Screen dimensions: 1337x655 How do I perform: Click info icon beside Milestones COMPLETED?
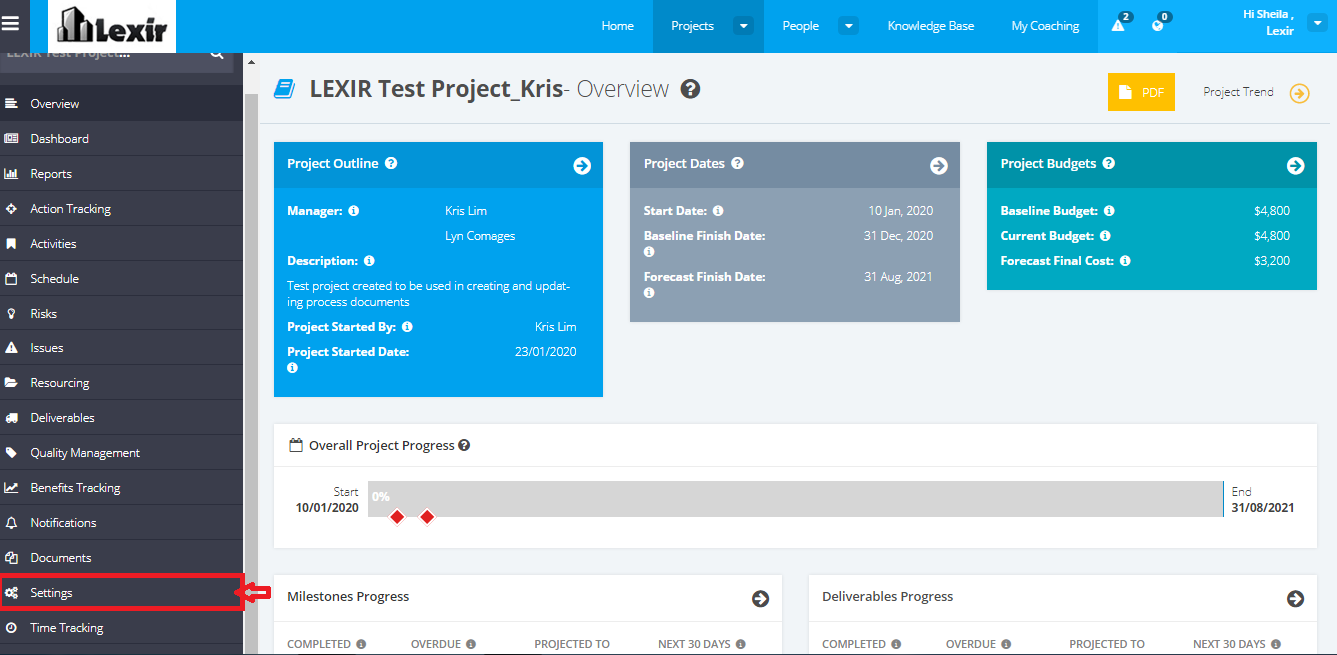[x=361, y=645]
